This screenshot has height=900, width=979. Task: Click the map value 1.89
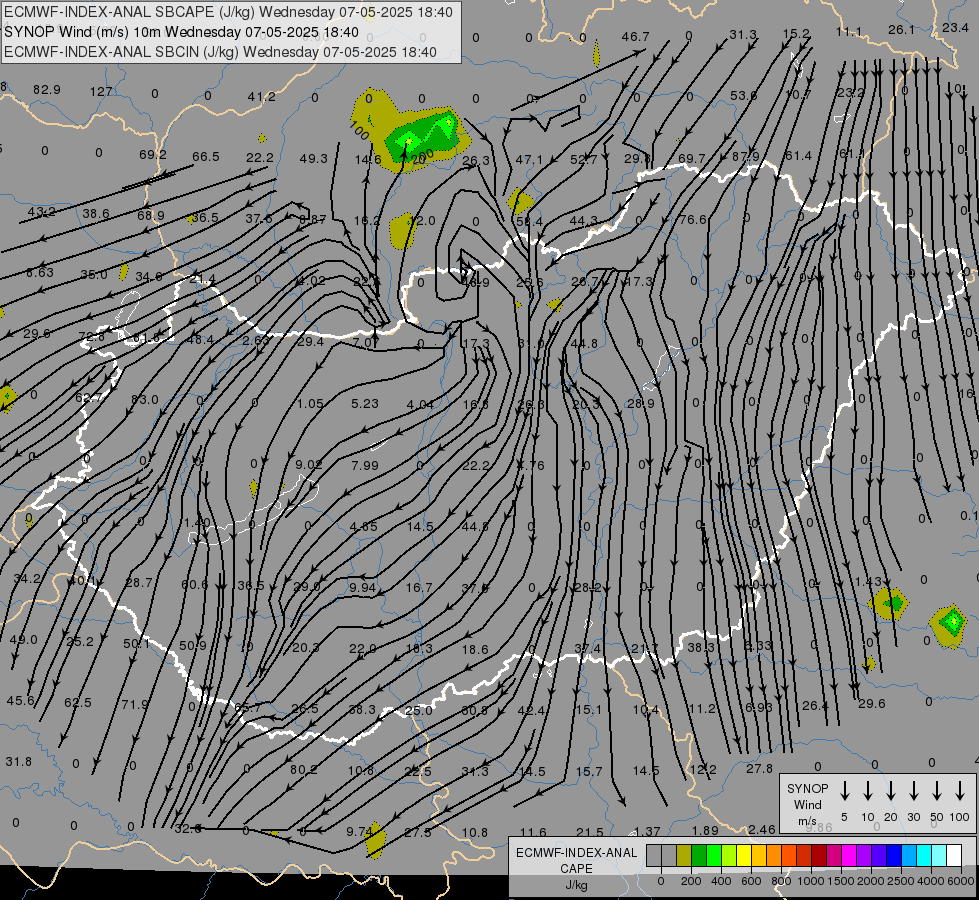point(705,831)
